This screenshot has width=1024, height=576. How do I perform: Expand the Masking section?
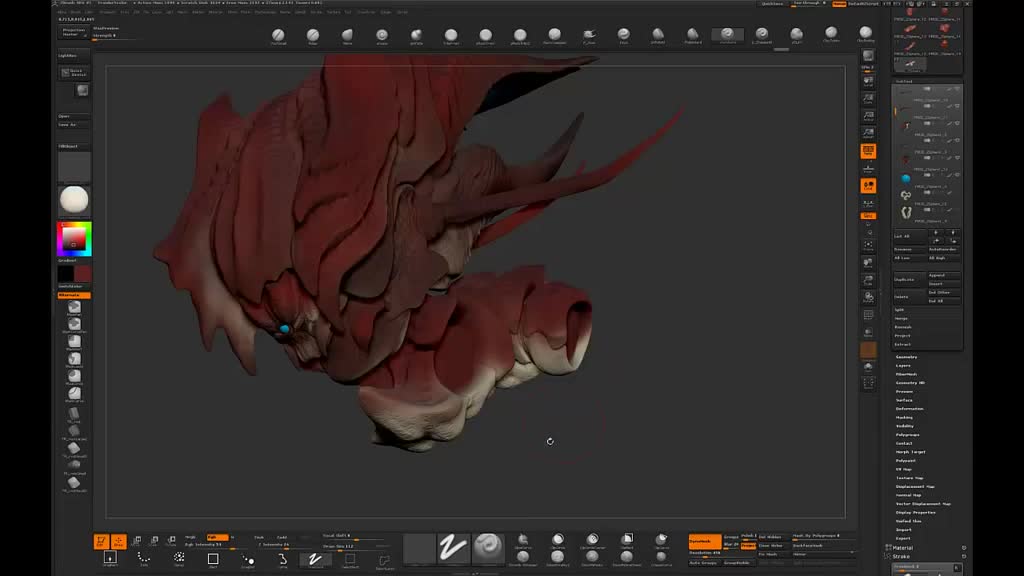tap(904, 417)
